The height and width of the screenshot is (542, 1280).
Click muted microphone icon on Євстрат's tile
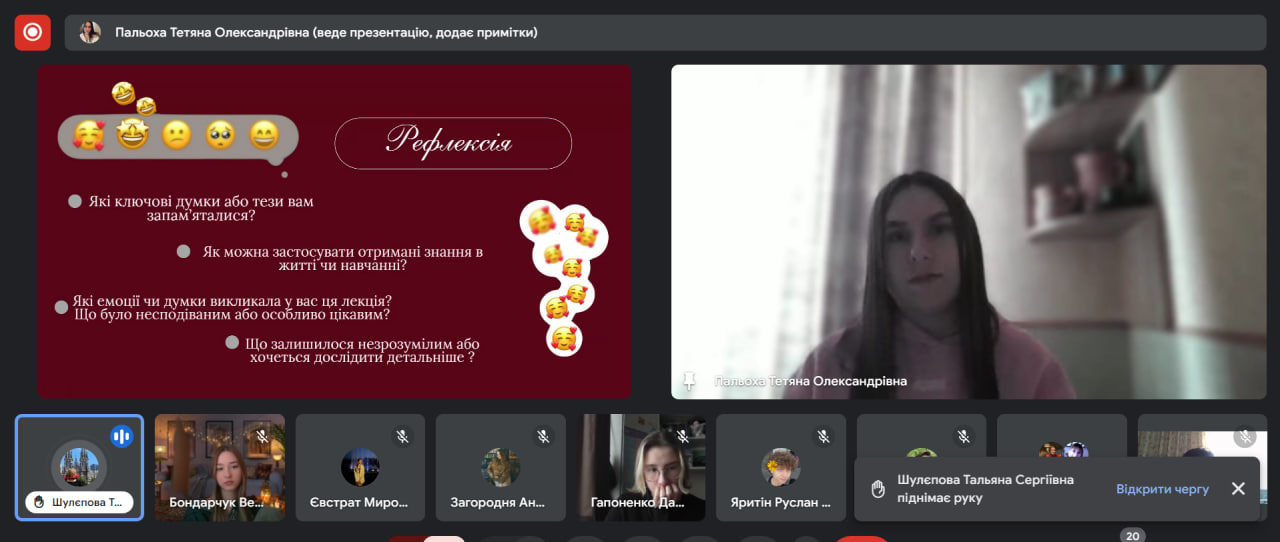tap(402, 437)
